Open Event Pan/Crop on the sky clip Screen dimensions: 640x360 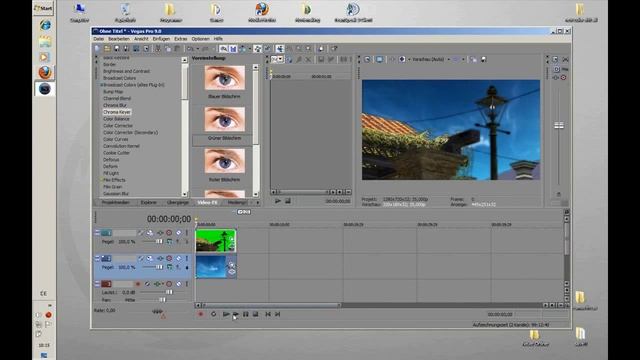click(231, 264)
